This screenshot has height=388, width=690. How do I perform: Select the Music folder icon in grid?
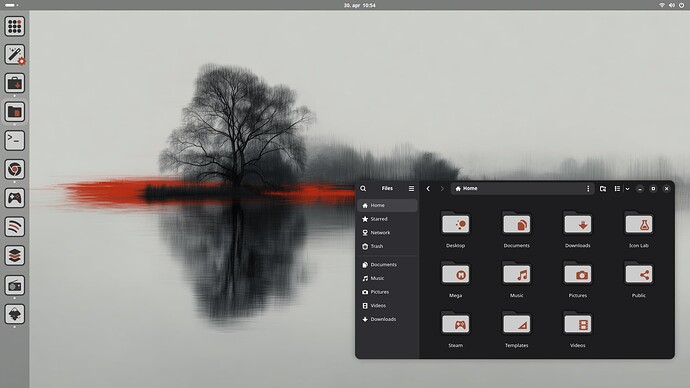[517, 274]
